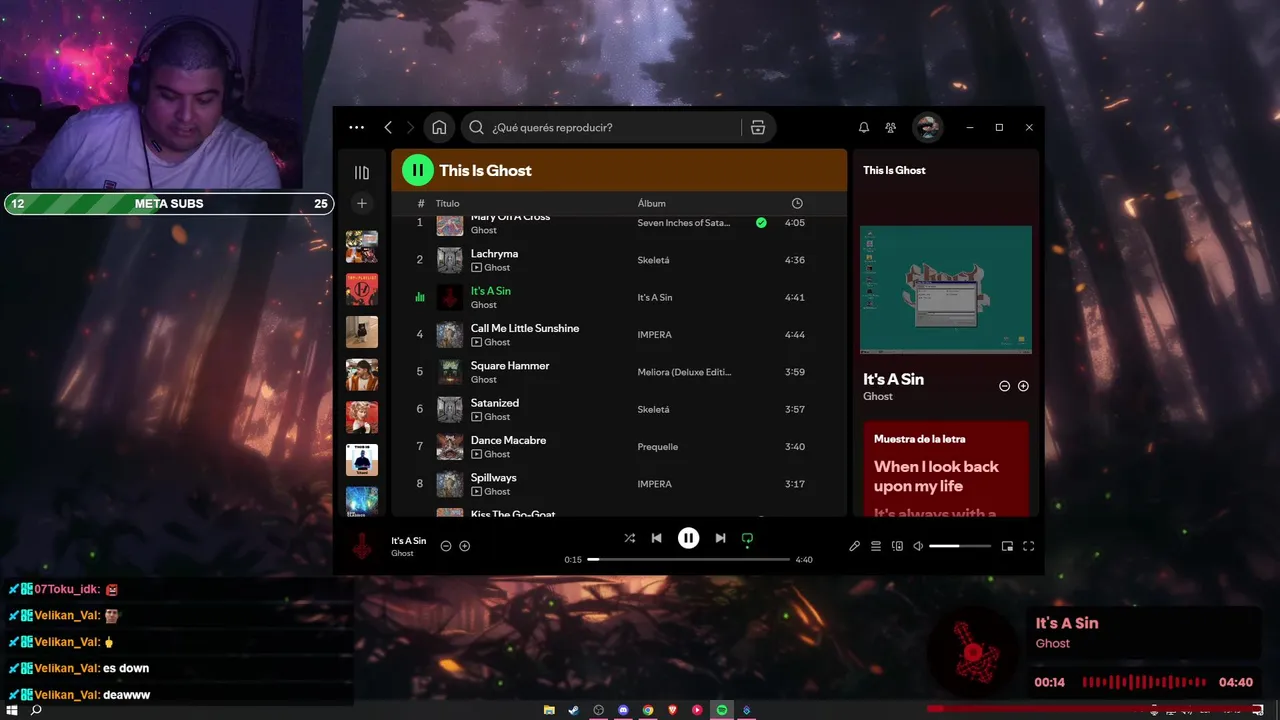Skip to the previous track
This screenshot has height=720, width=1280.
point(657,538)
